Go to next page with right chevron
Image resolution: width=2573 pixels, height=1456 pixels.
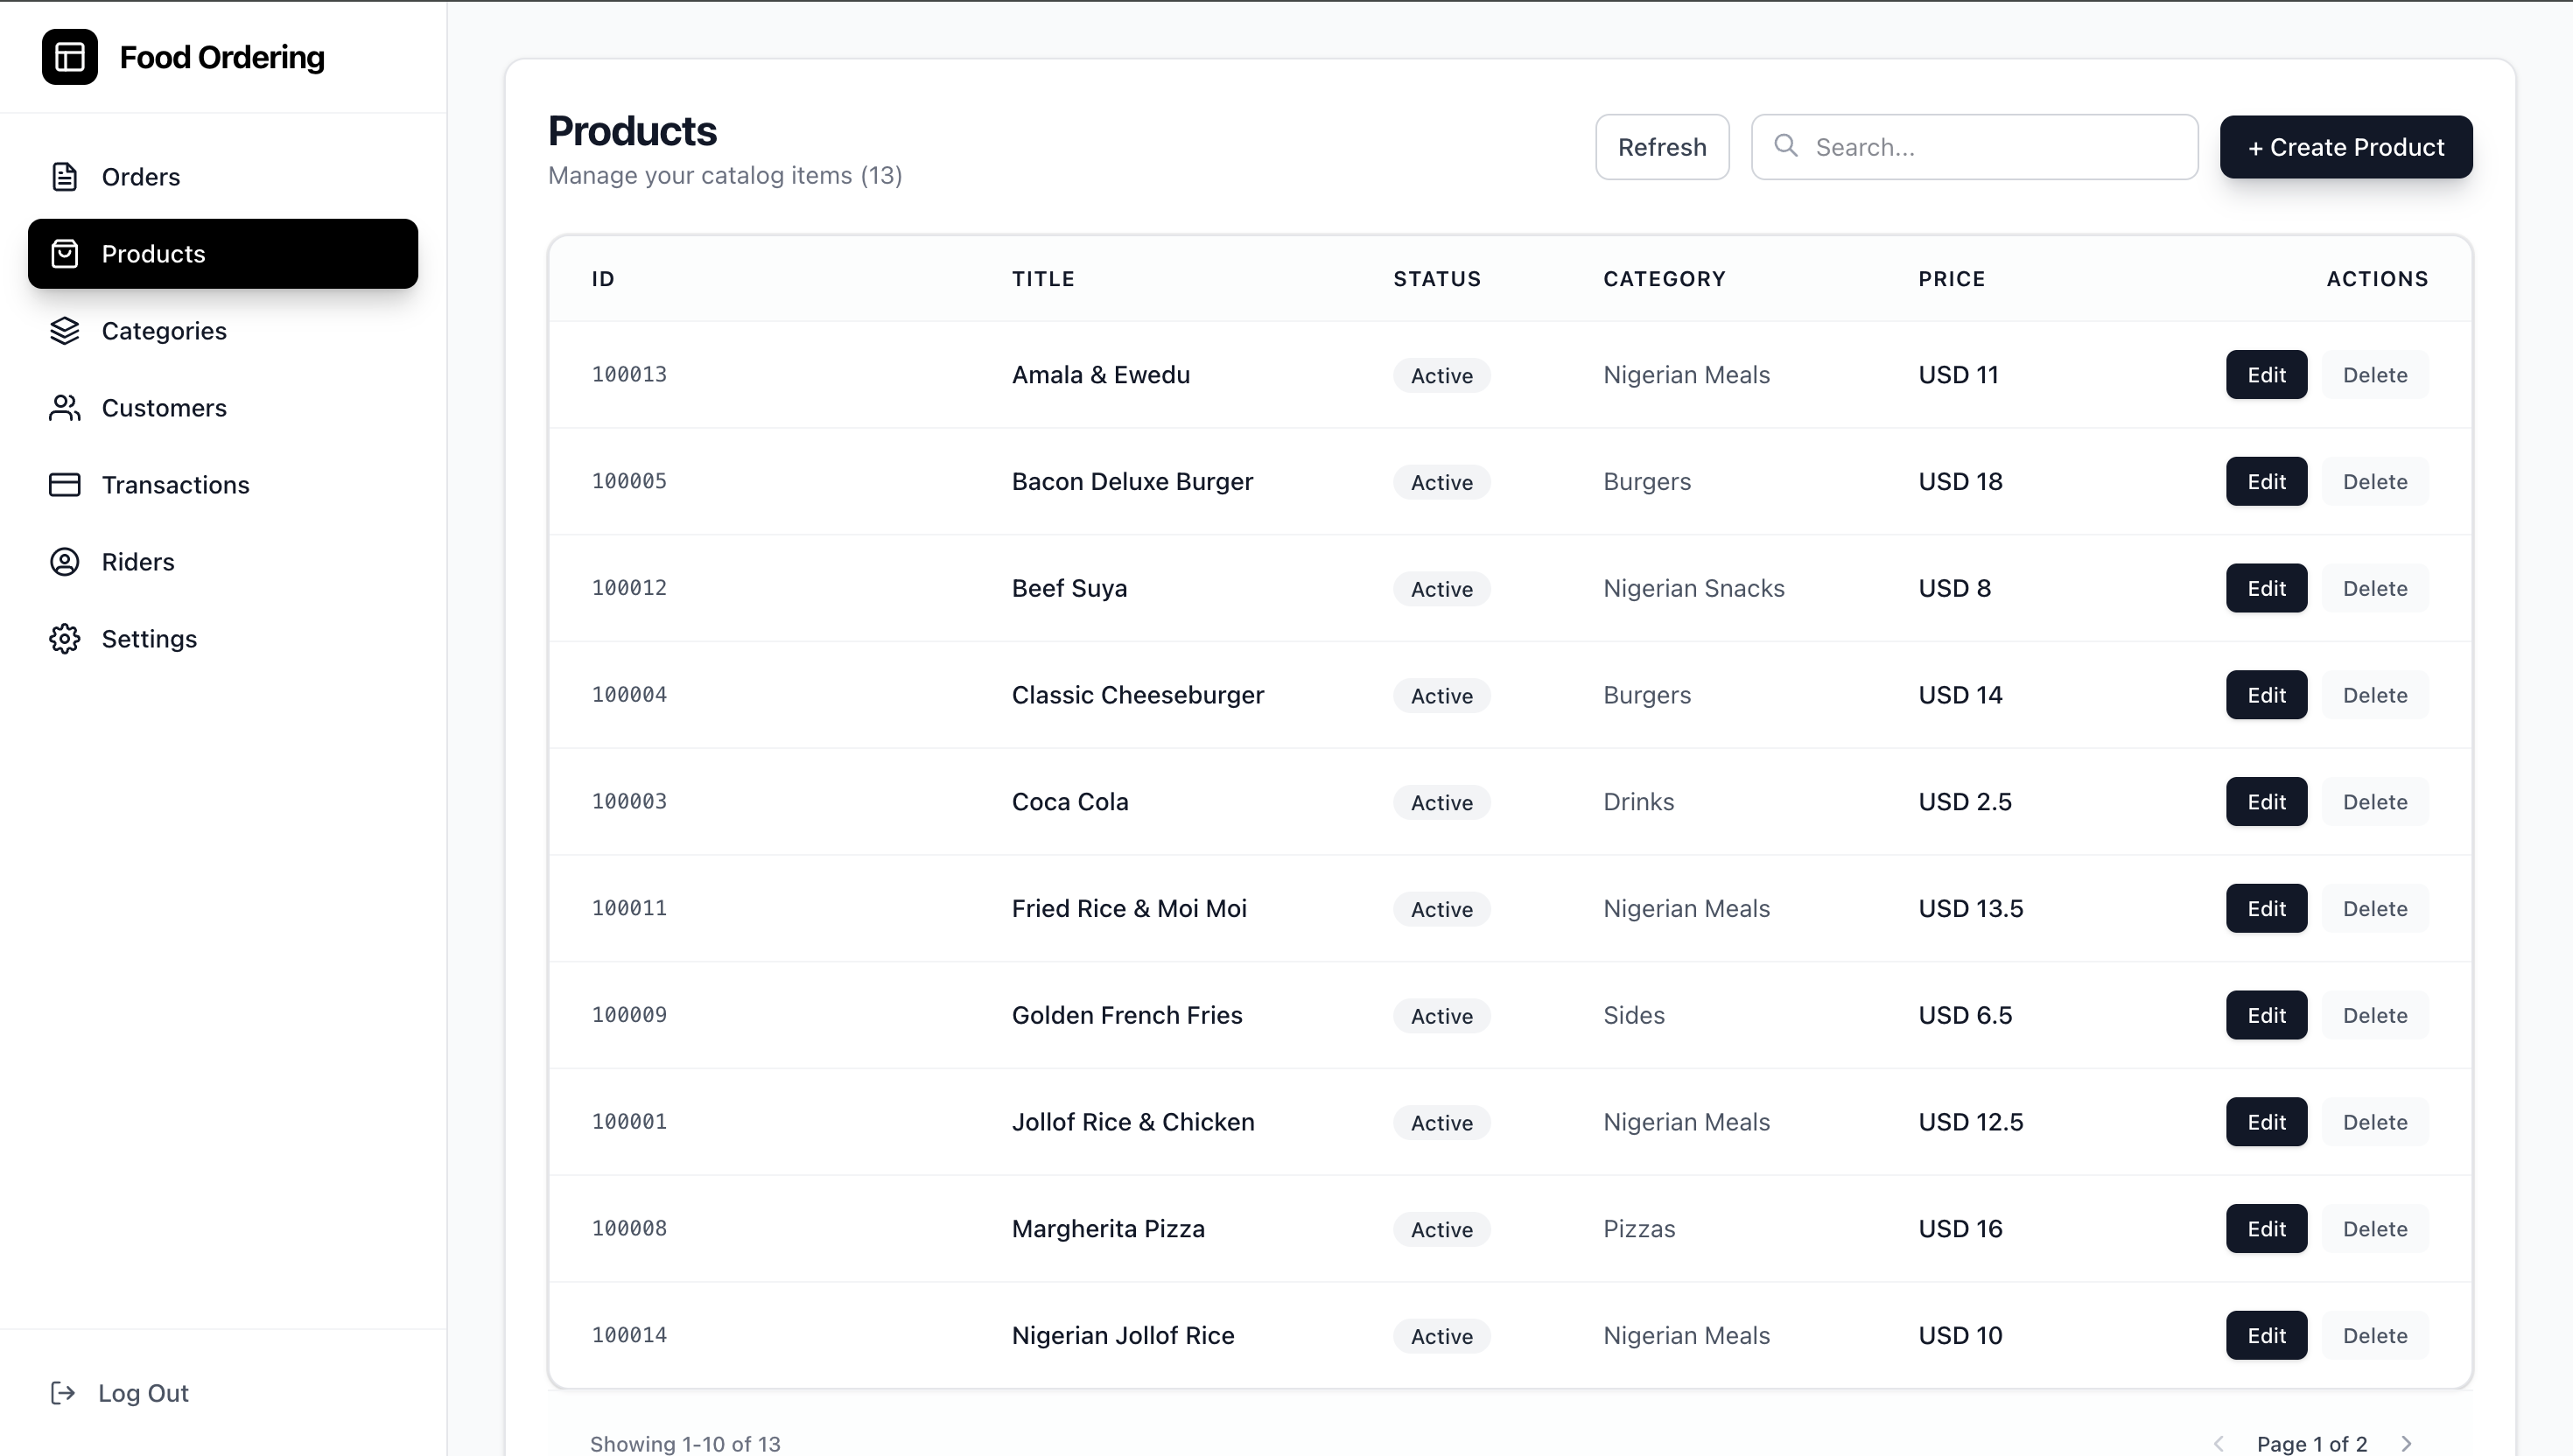coord(2406,1443)
